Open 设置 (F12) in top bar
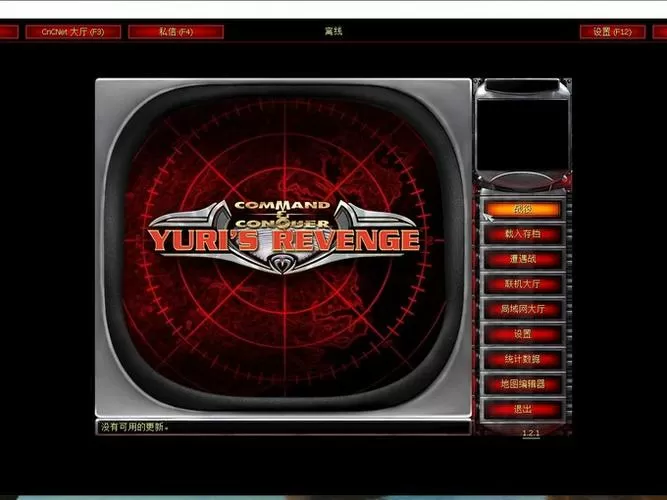 click(613, 32)
